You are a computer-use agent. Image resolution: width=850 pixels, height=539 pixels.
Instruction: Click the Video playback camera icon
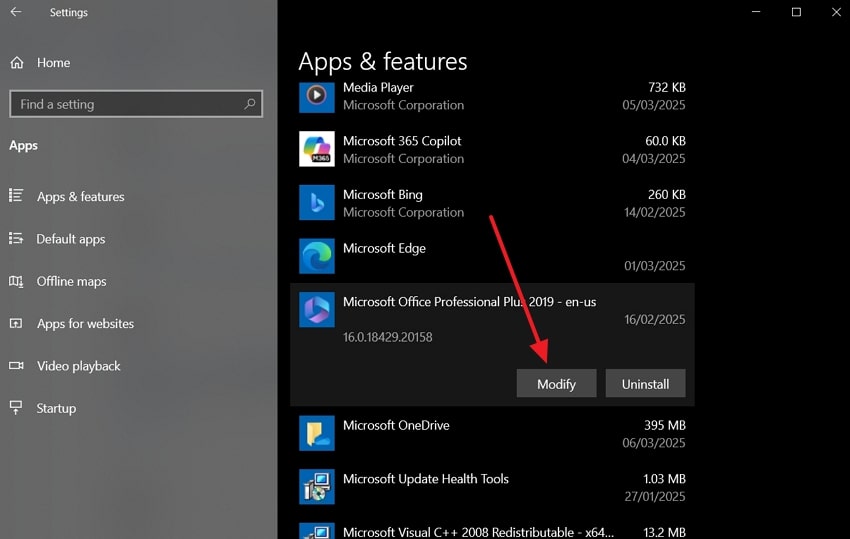[x=16, y=365]
